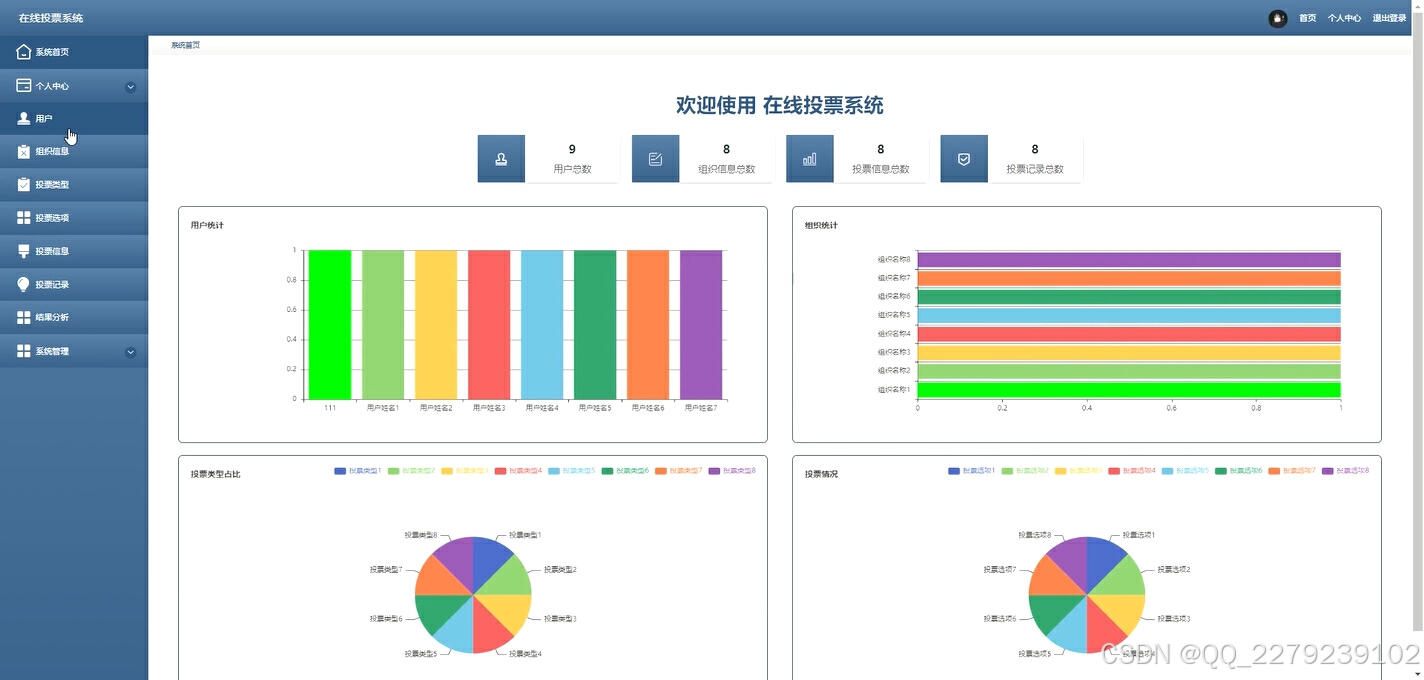
Task: Select the 用户 user icon in the sidebar
Action: 23,118
